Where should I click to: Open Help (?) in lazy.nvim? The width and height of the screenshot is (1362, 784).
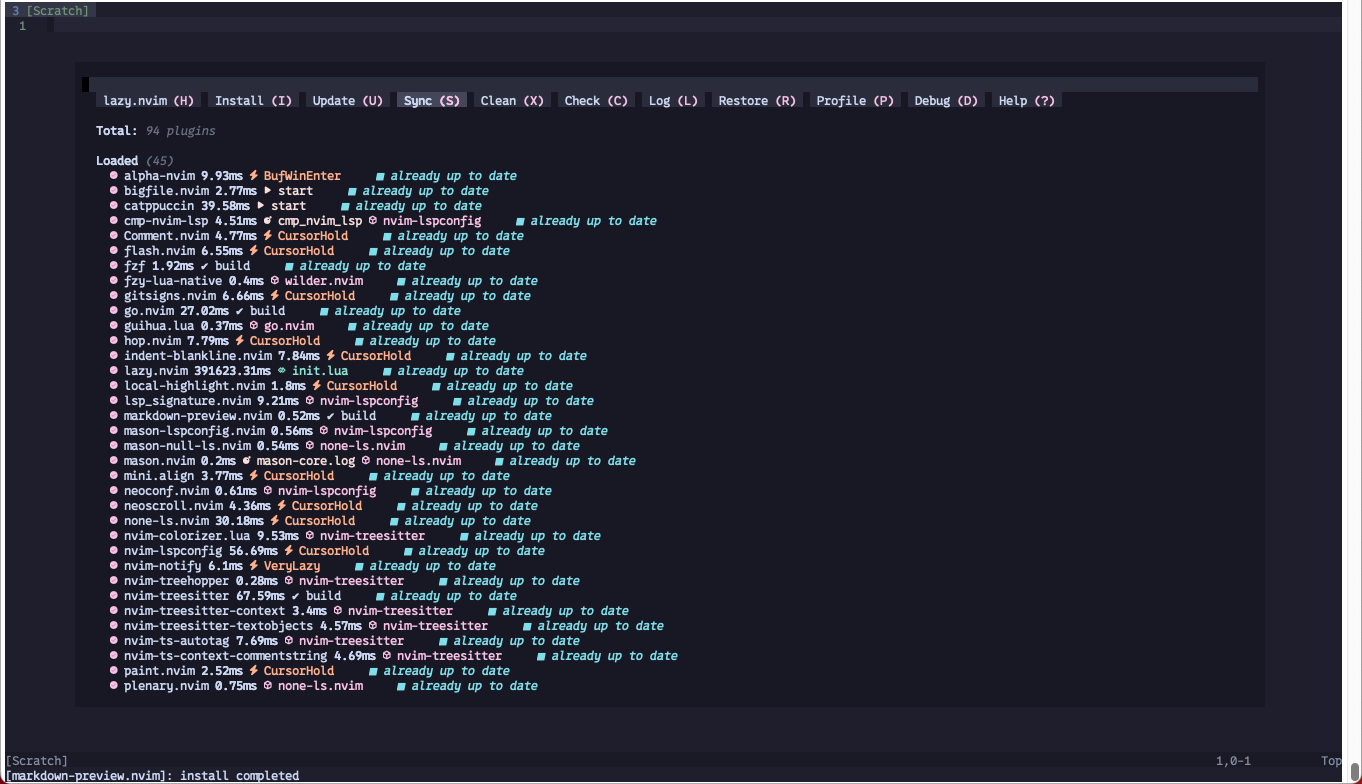pos(1027,100)
